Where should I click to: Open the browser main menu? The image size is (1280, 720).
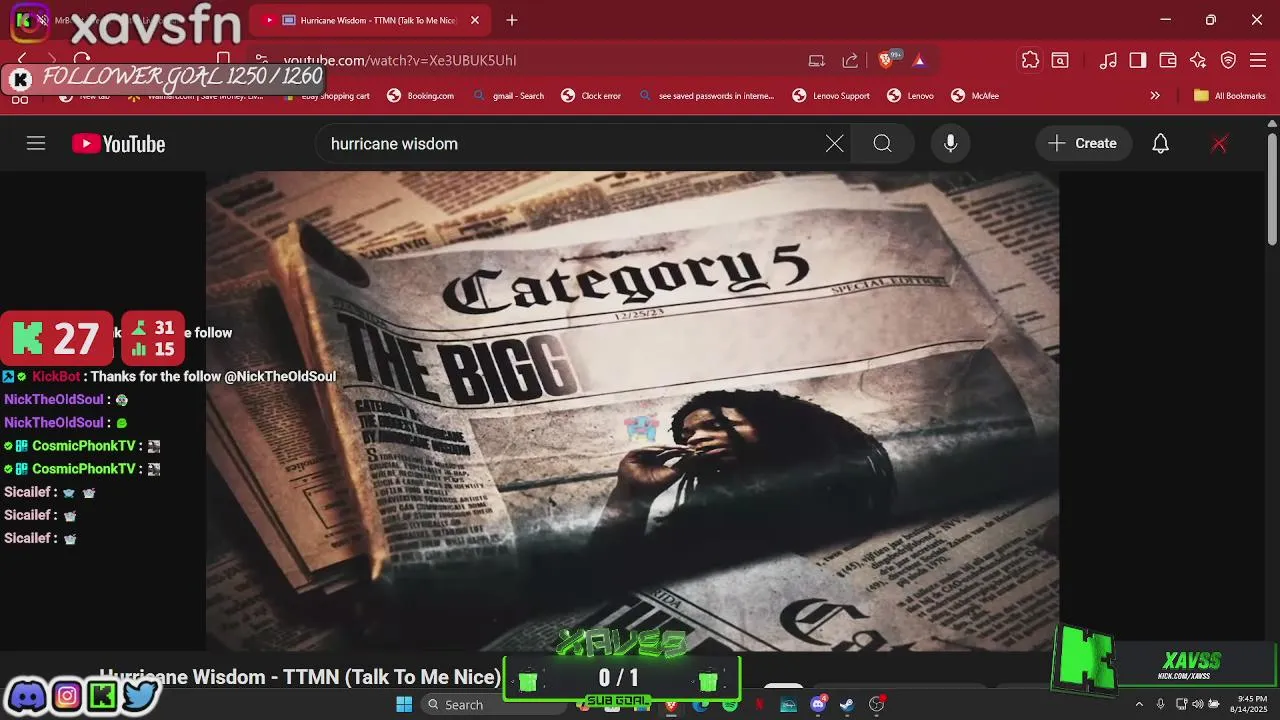click(x=1258, y=60)
